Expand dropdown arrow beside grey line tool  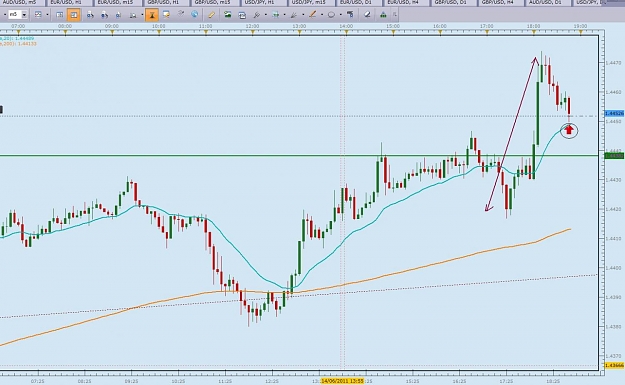pos(303,15)
